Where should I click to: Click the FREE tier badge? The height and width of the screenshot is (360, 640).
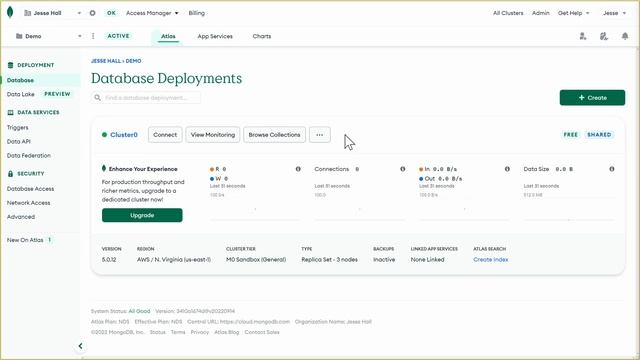571,135
